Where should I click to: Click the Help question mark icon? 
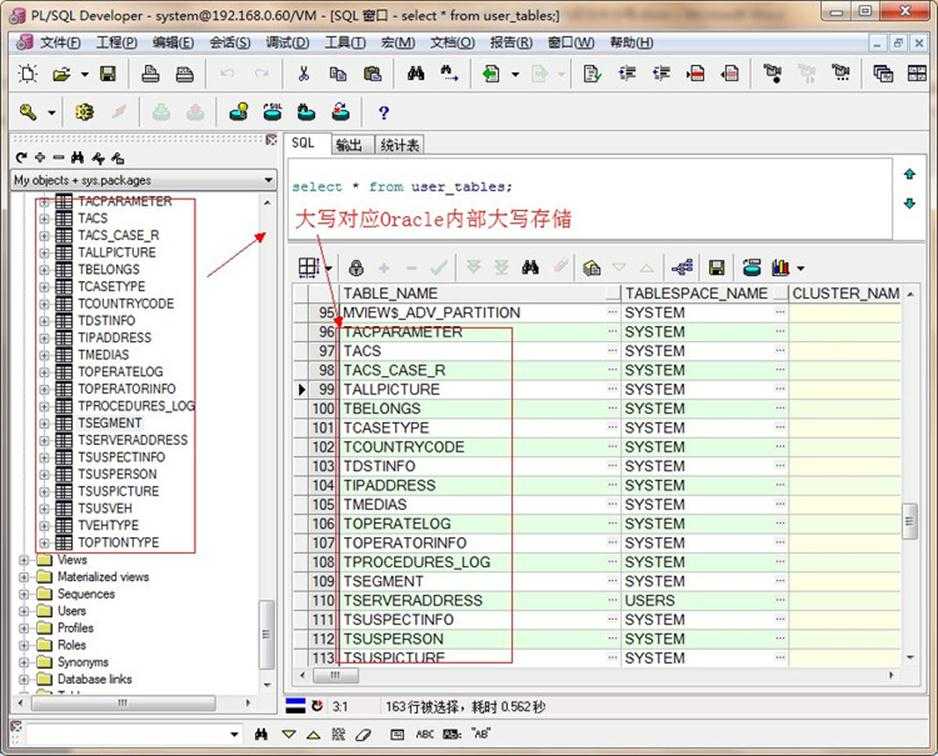[383, 112]
